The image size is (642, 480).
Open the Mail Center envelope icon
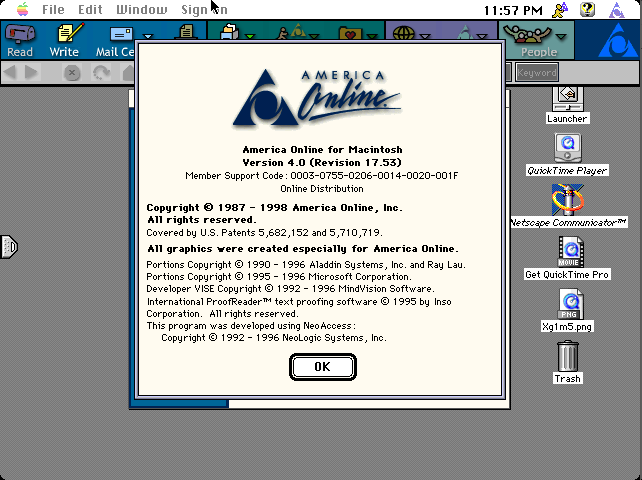(121, 34)
